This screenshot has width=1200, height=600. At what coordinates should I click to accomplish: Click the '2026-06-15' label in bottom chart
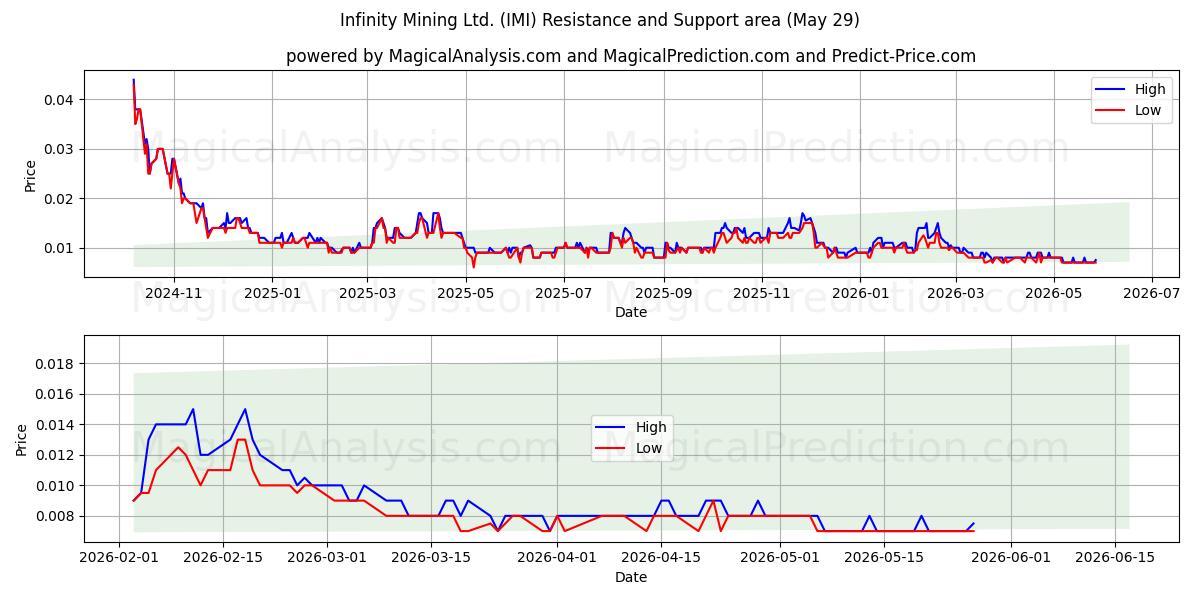(1113, 557)
